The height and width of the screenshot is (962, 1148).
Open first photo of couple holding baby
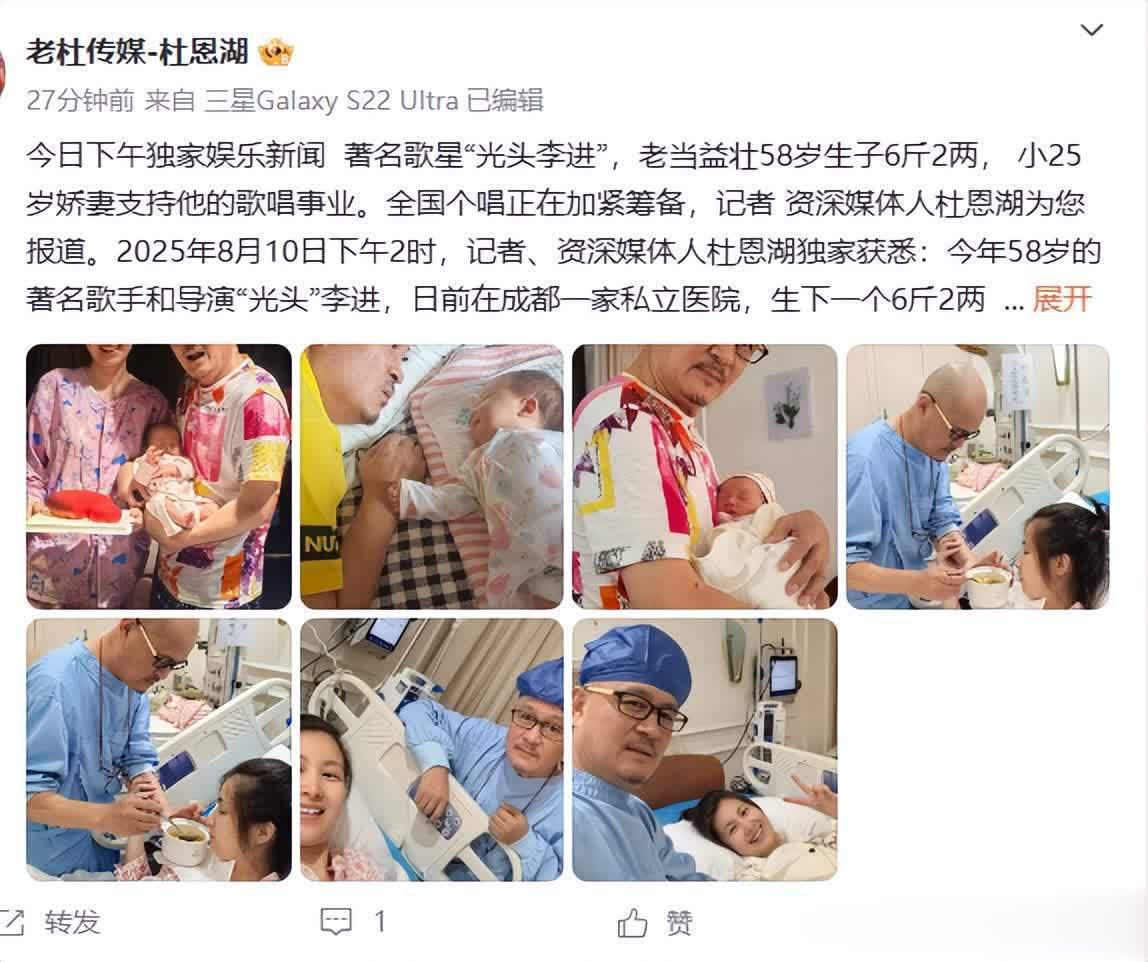click(159, 477)
